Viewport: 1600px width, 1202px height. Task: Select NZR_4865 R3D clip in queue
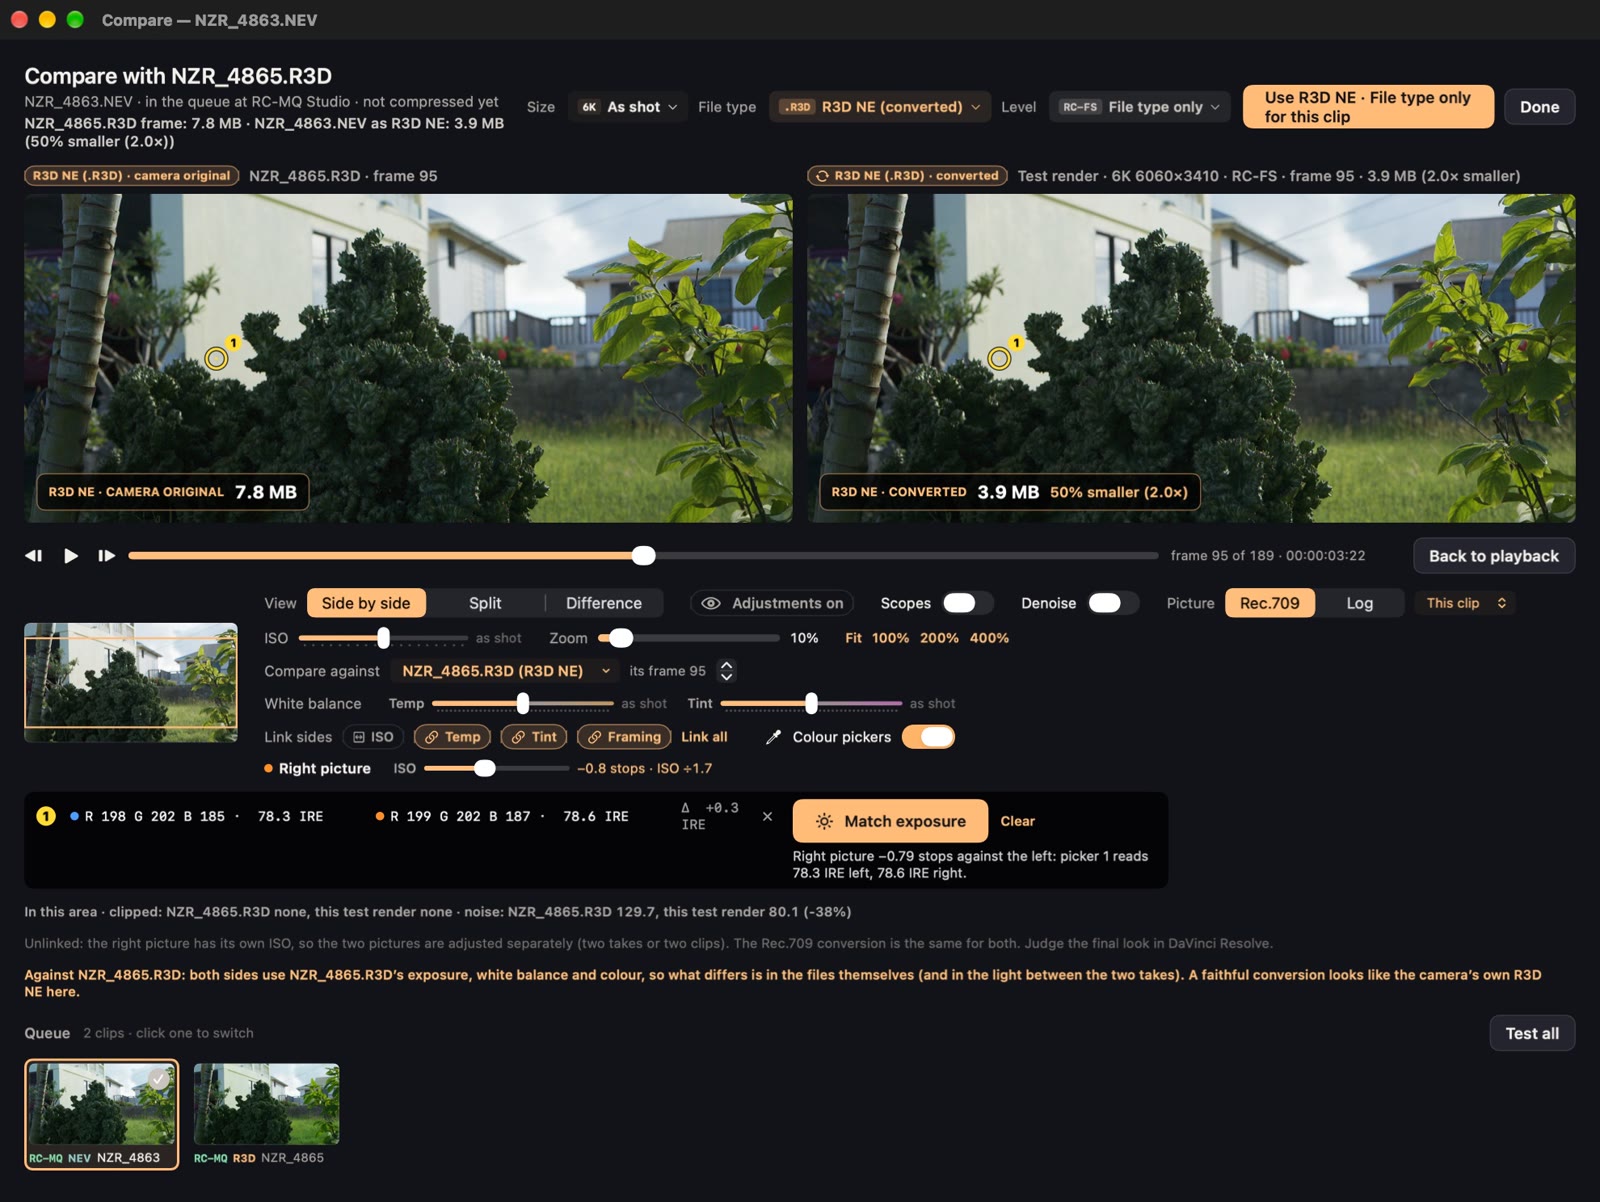(x=266, y=1114)
